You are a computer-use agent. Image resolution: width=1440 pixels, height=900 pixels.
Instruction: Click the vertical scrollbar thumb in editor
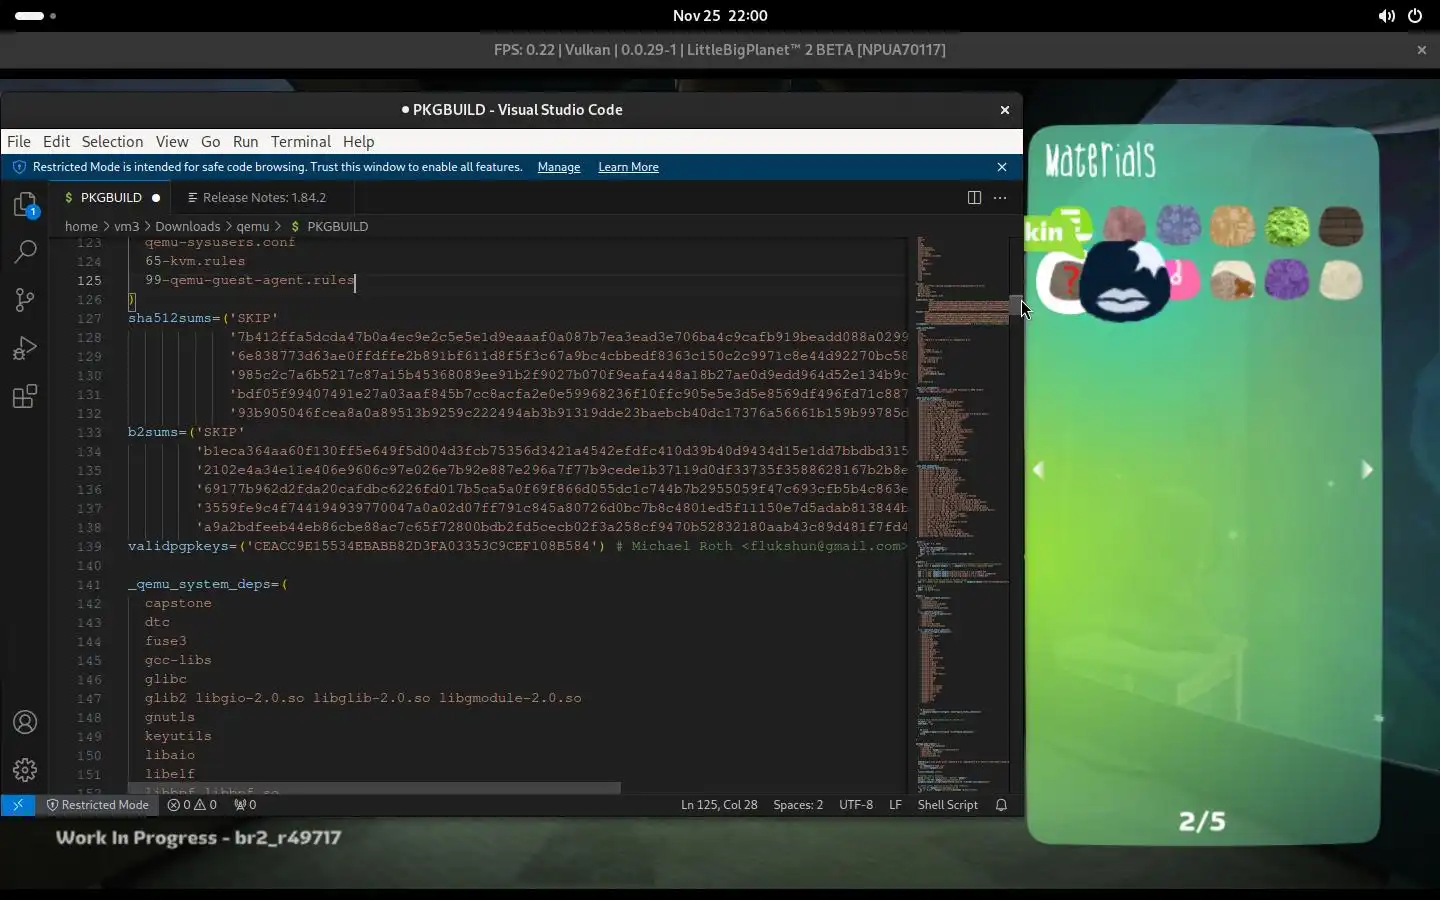click(1016, 305)
